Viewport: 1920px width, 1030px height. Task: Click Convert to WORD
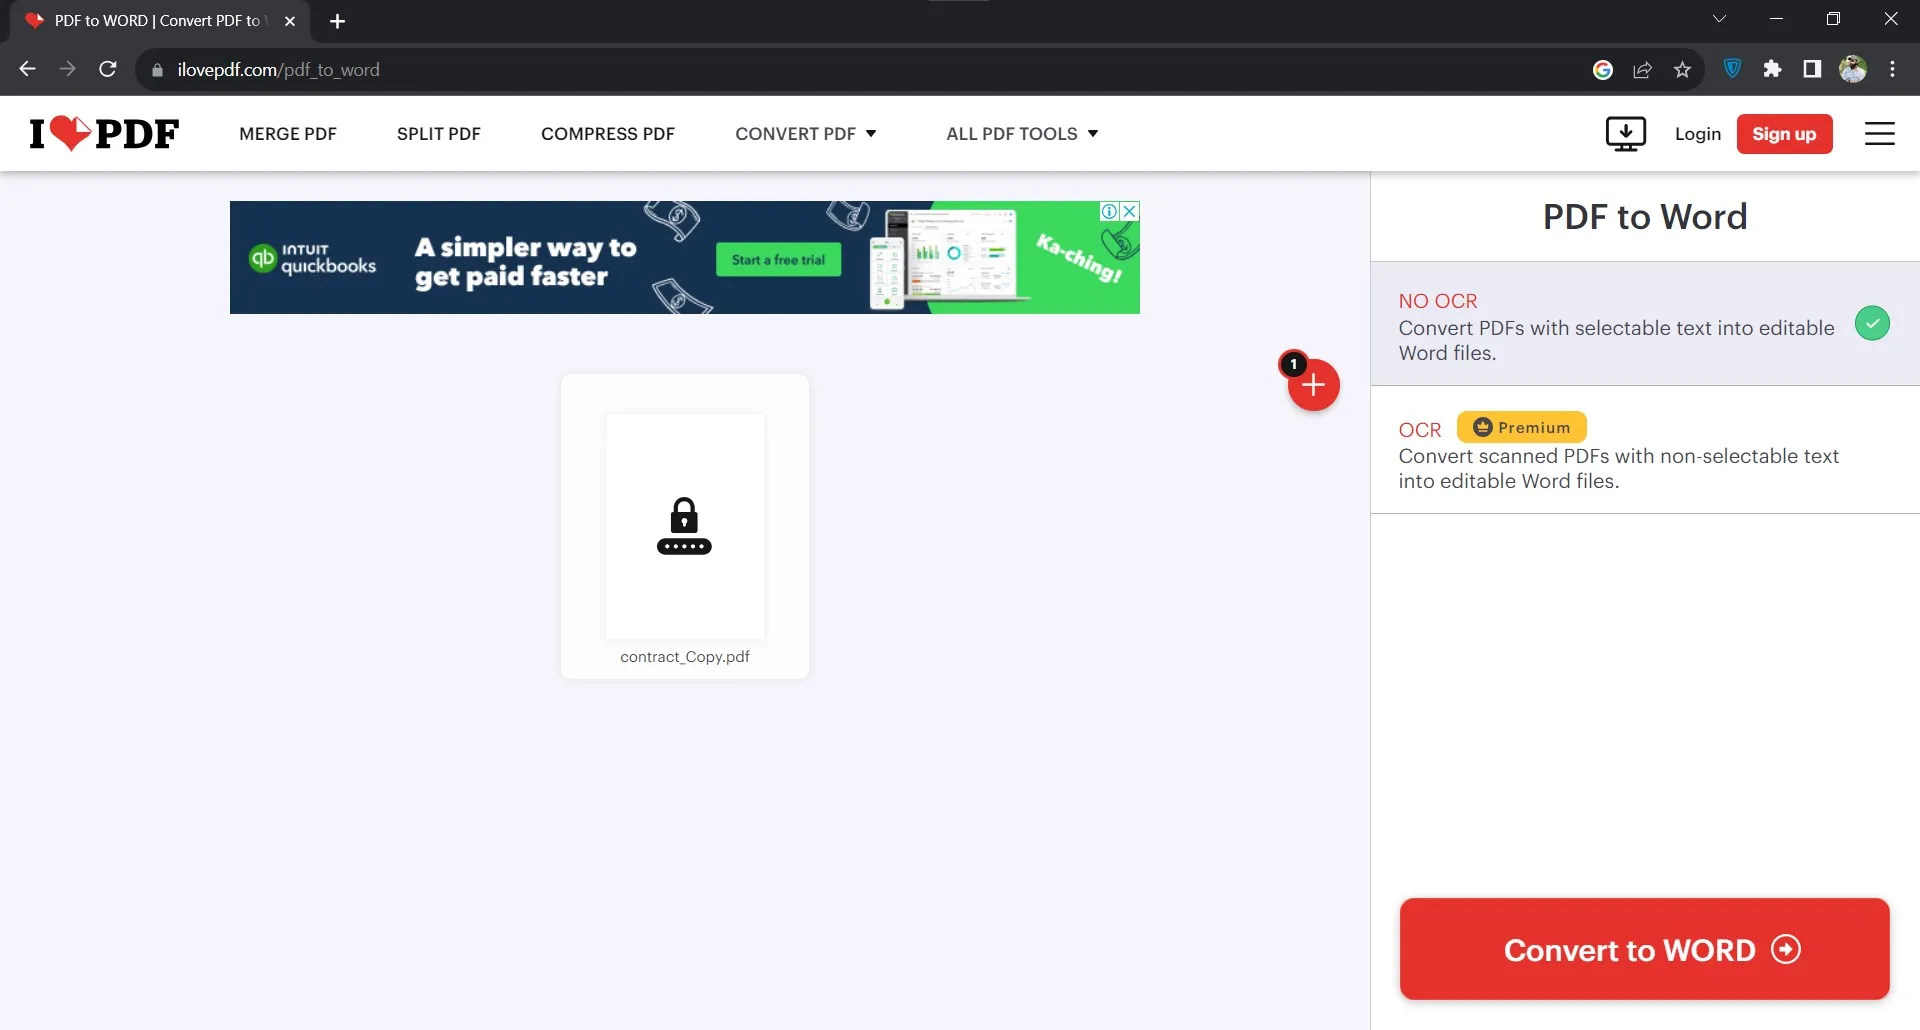(x=1643, y=949)
